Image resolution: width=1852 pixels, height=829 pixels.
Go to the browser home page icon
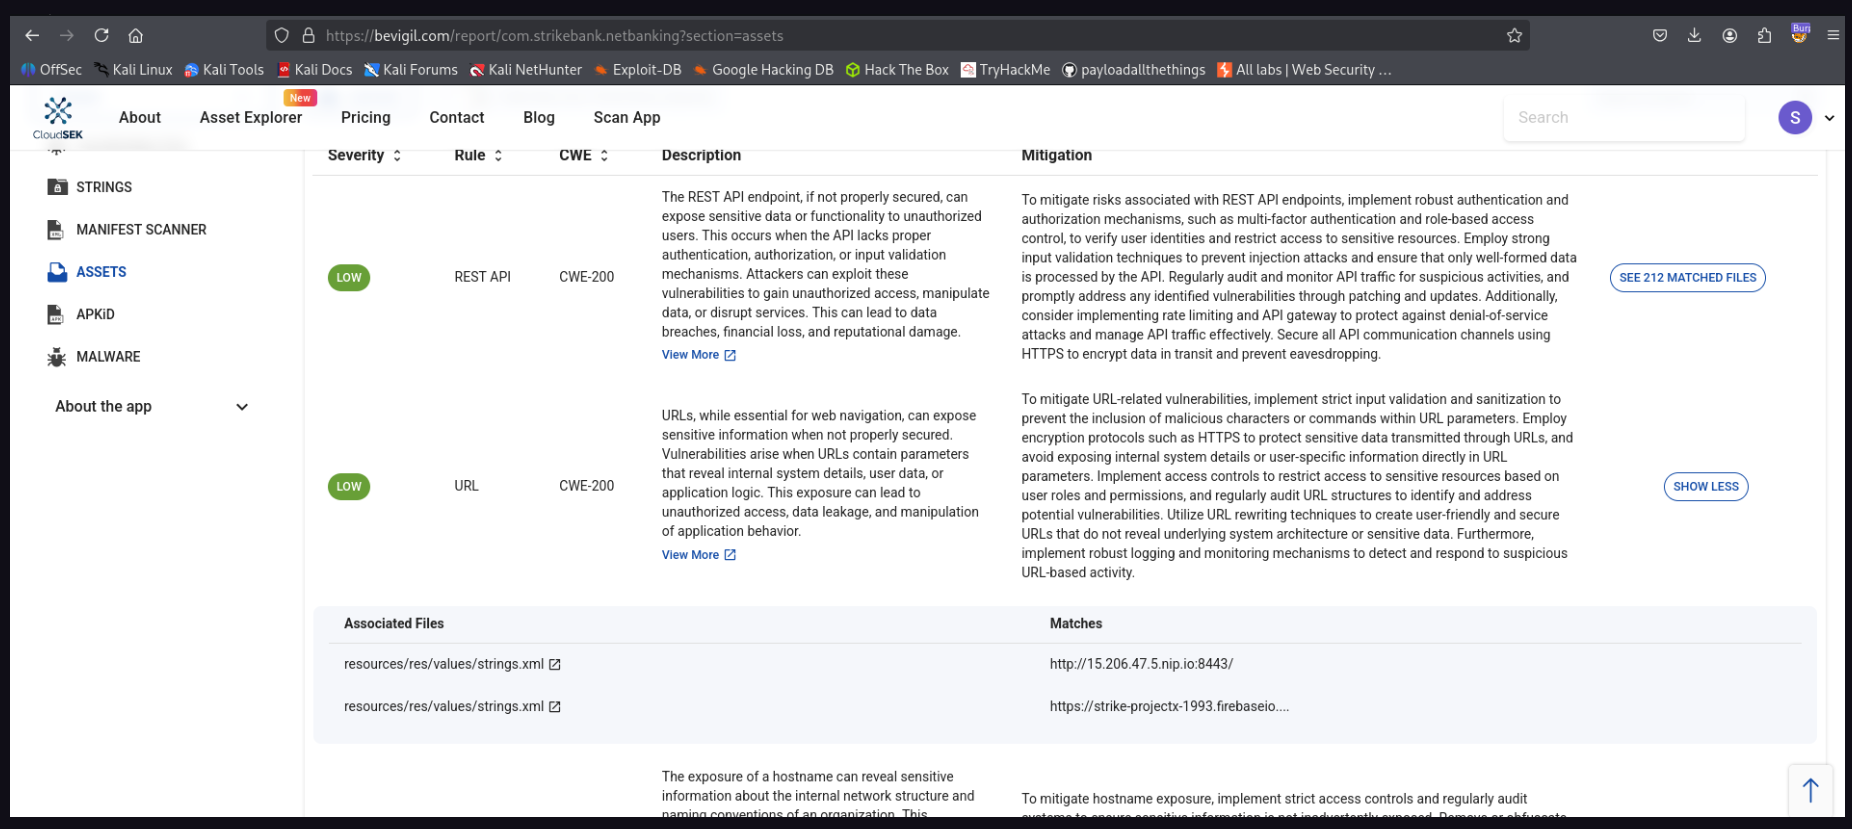(135, 35)
